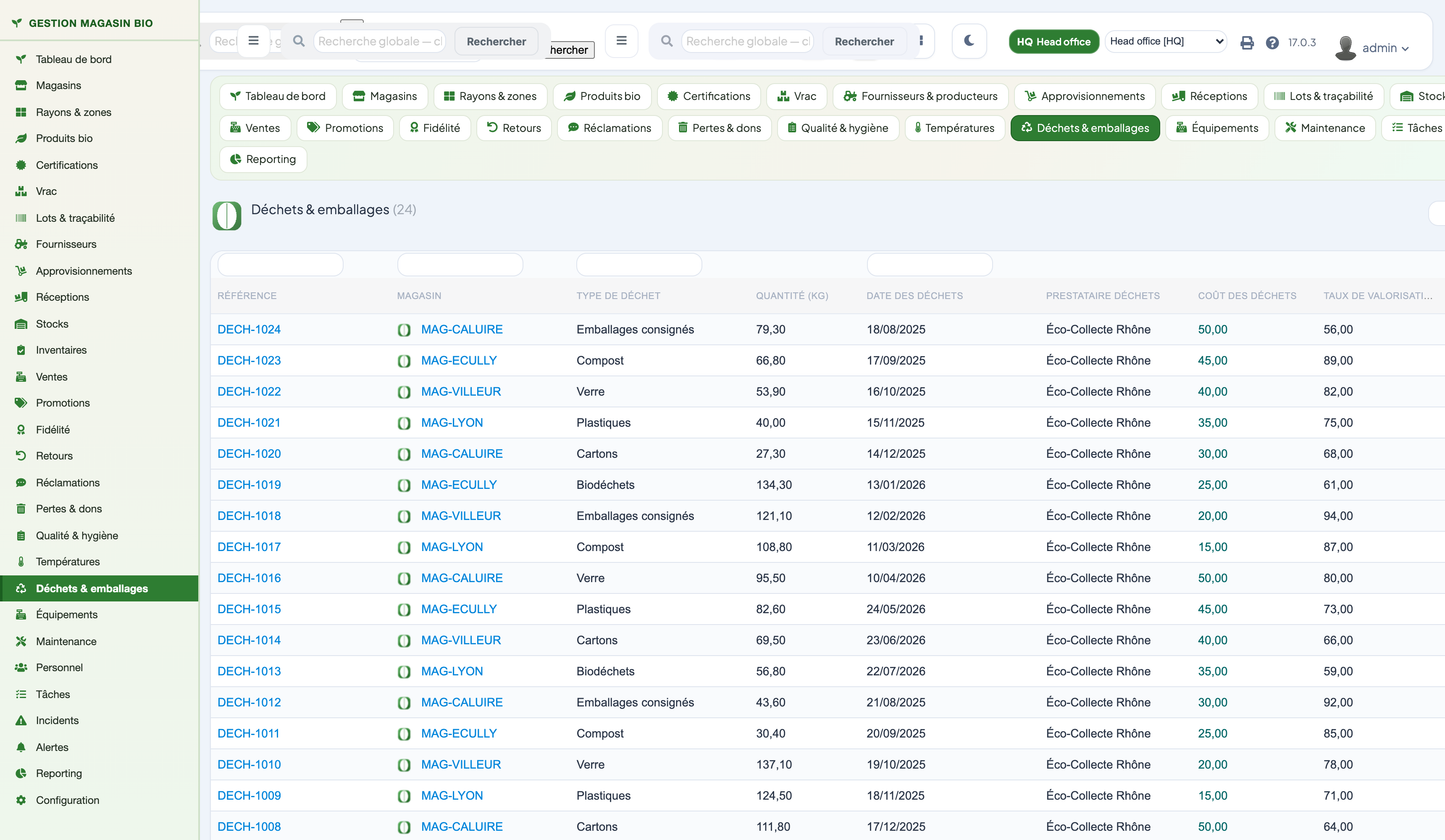
Task: Click the Températures thermometer icon in sidebar
Action: click(x=21, y=562)
